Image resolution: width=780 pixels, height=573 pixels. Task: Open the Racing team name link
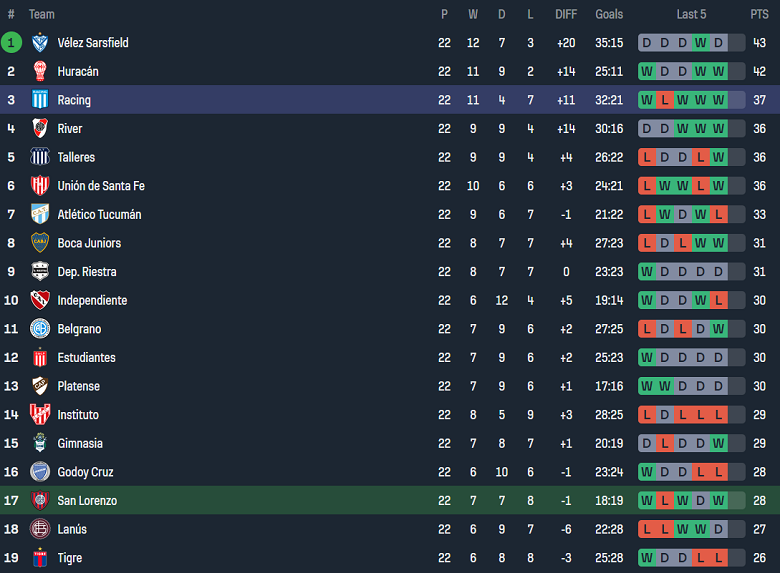[74, 100]
